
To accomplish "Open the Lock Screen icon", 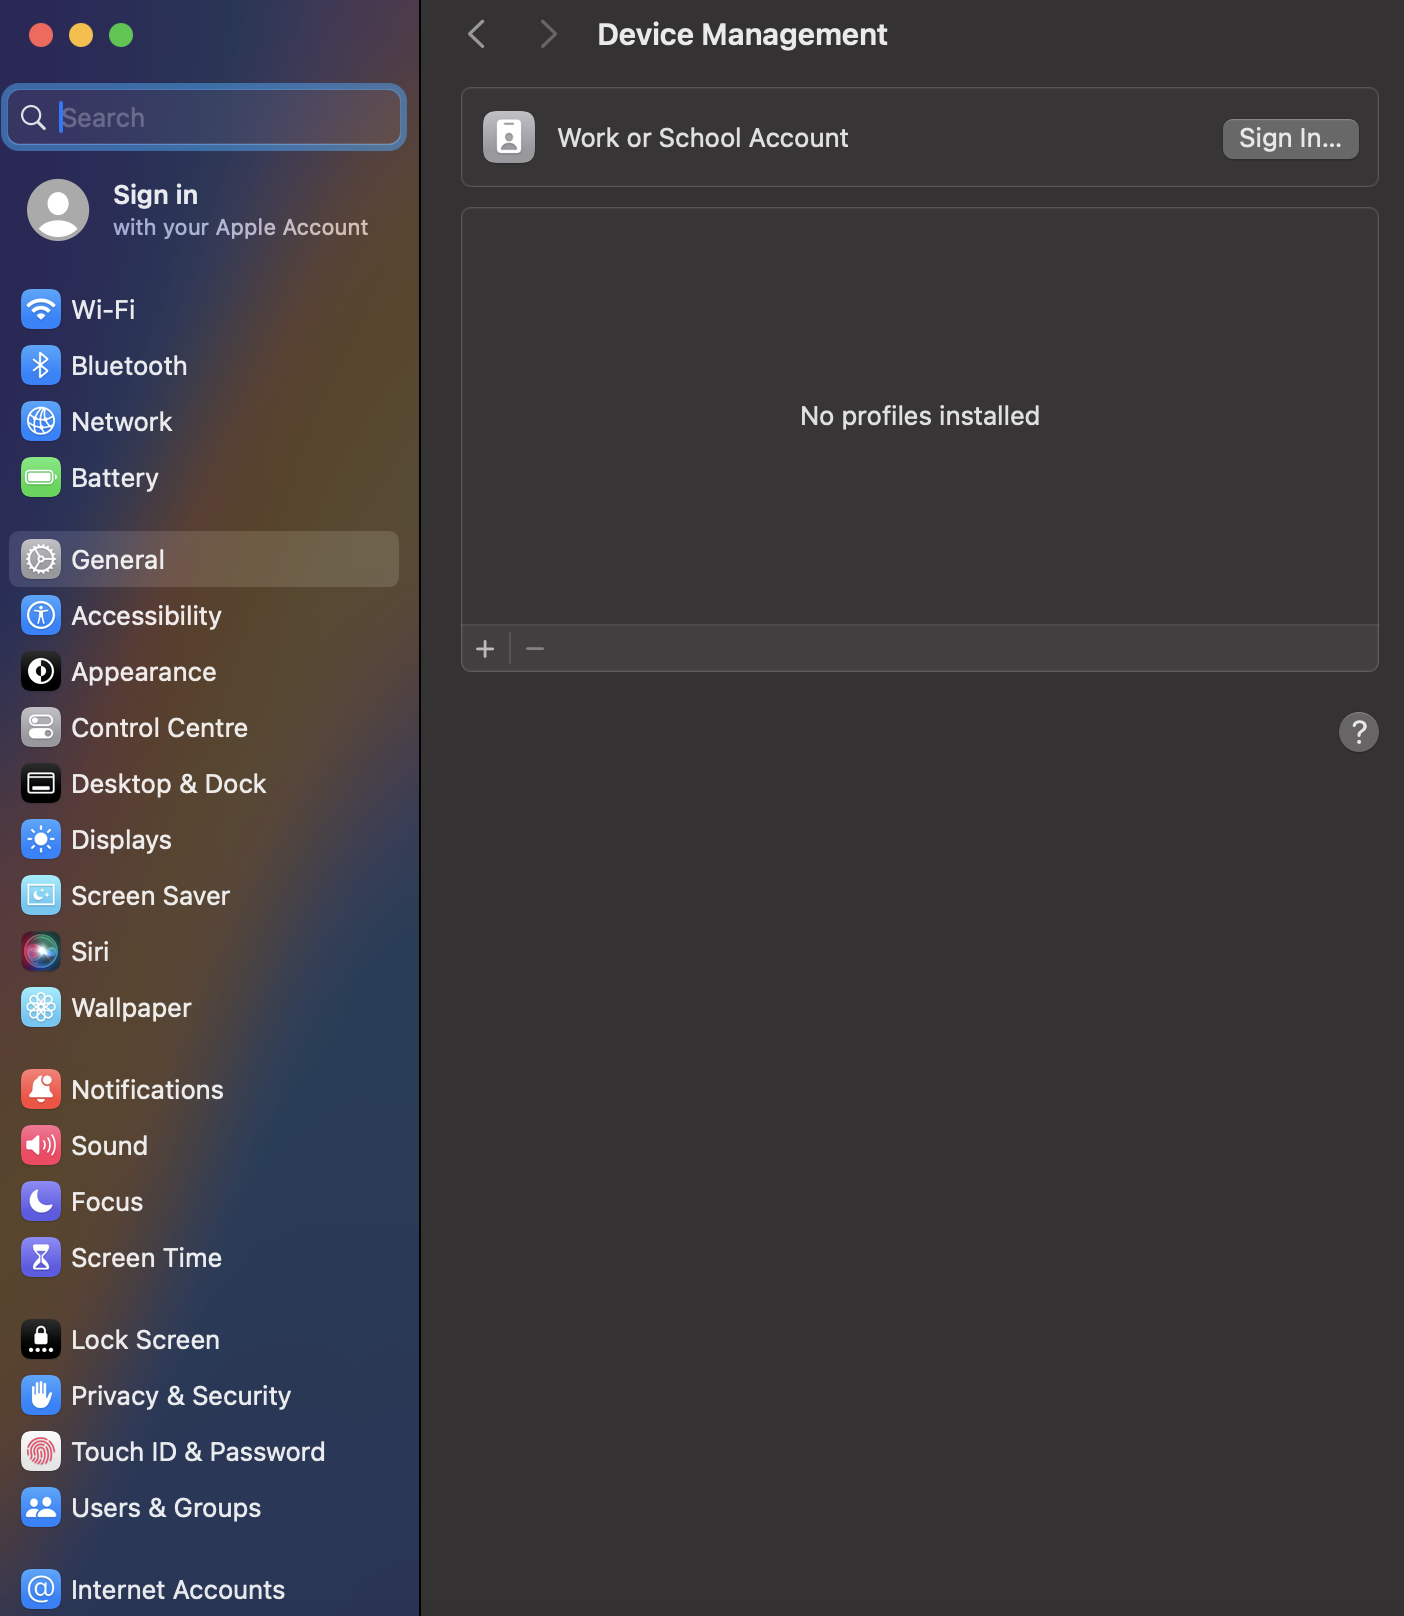I will click(41, 1340).
